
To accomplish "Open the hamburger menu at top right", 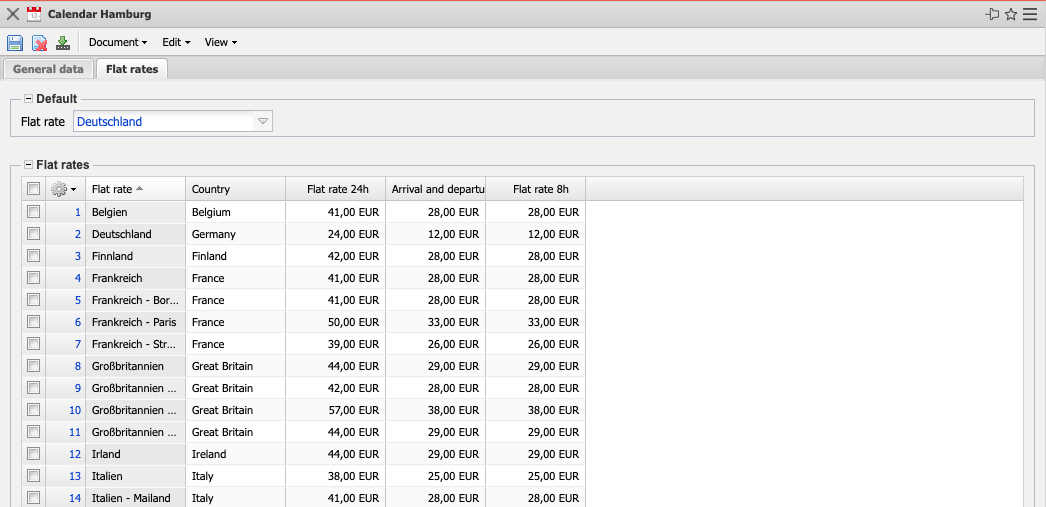I will pos(1030,14).
